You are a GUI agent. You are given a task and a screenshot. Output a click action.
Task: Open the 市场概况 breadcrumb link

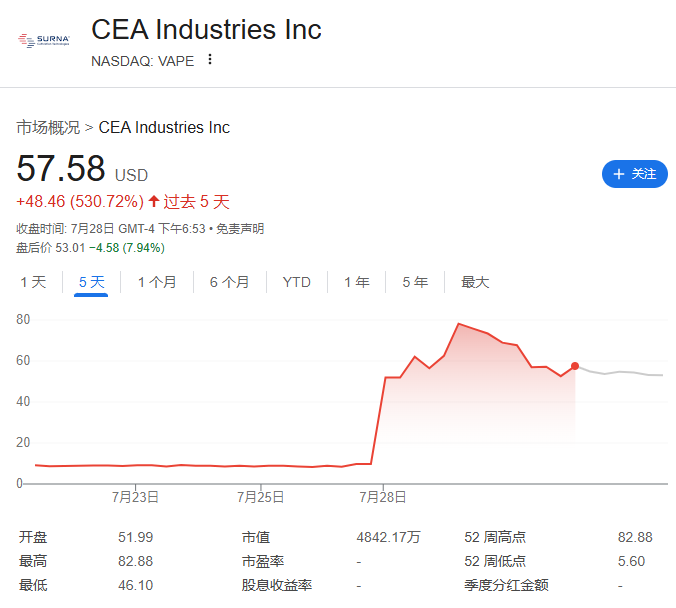(x=48, y=128)
